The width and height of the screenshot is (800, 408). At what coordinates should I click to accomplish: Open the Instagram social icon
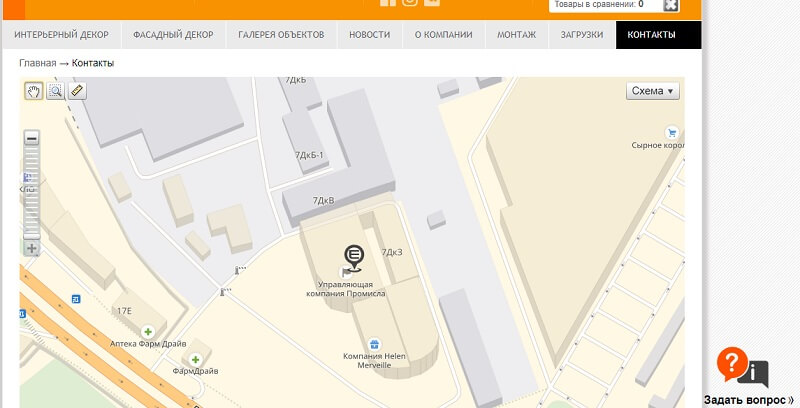(410, 2)
